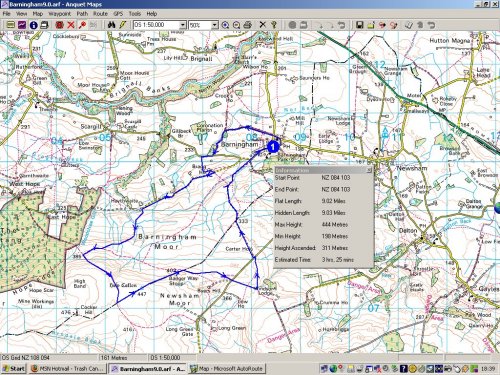Click the left-pointing undo arrow icon
Screen dimensions: 500x375
point(341,25)
